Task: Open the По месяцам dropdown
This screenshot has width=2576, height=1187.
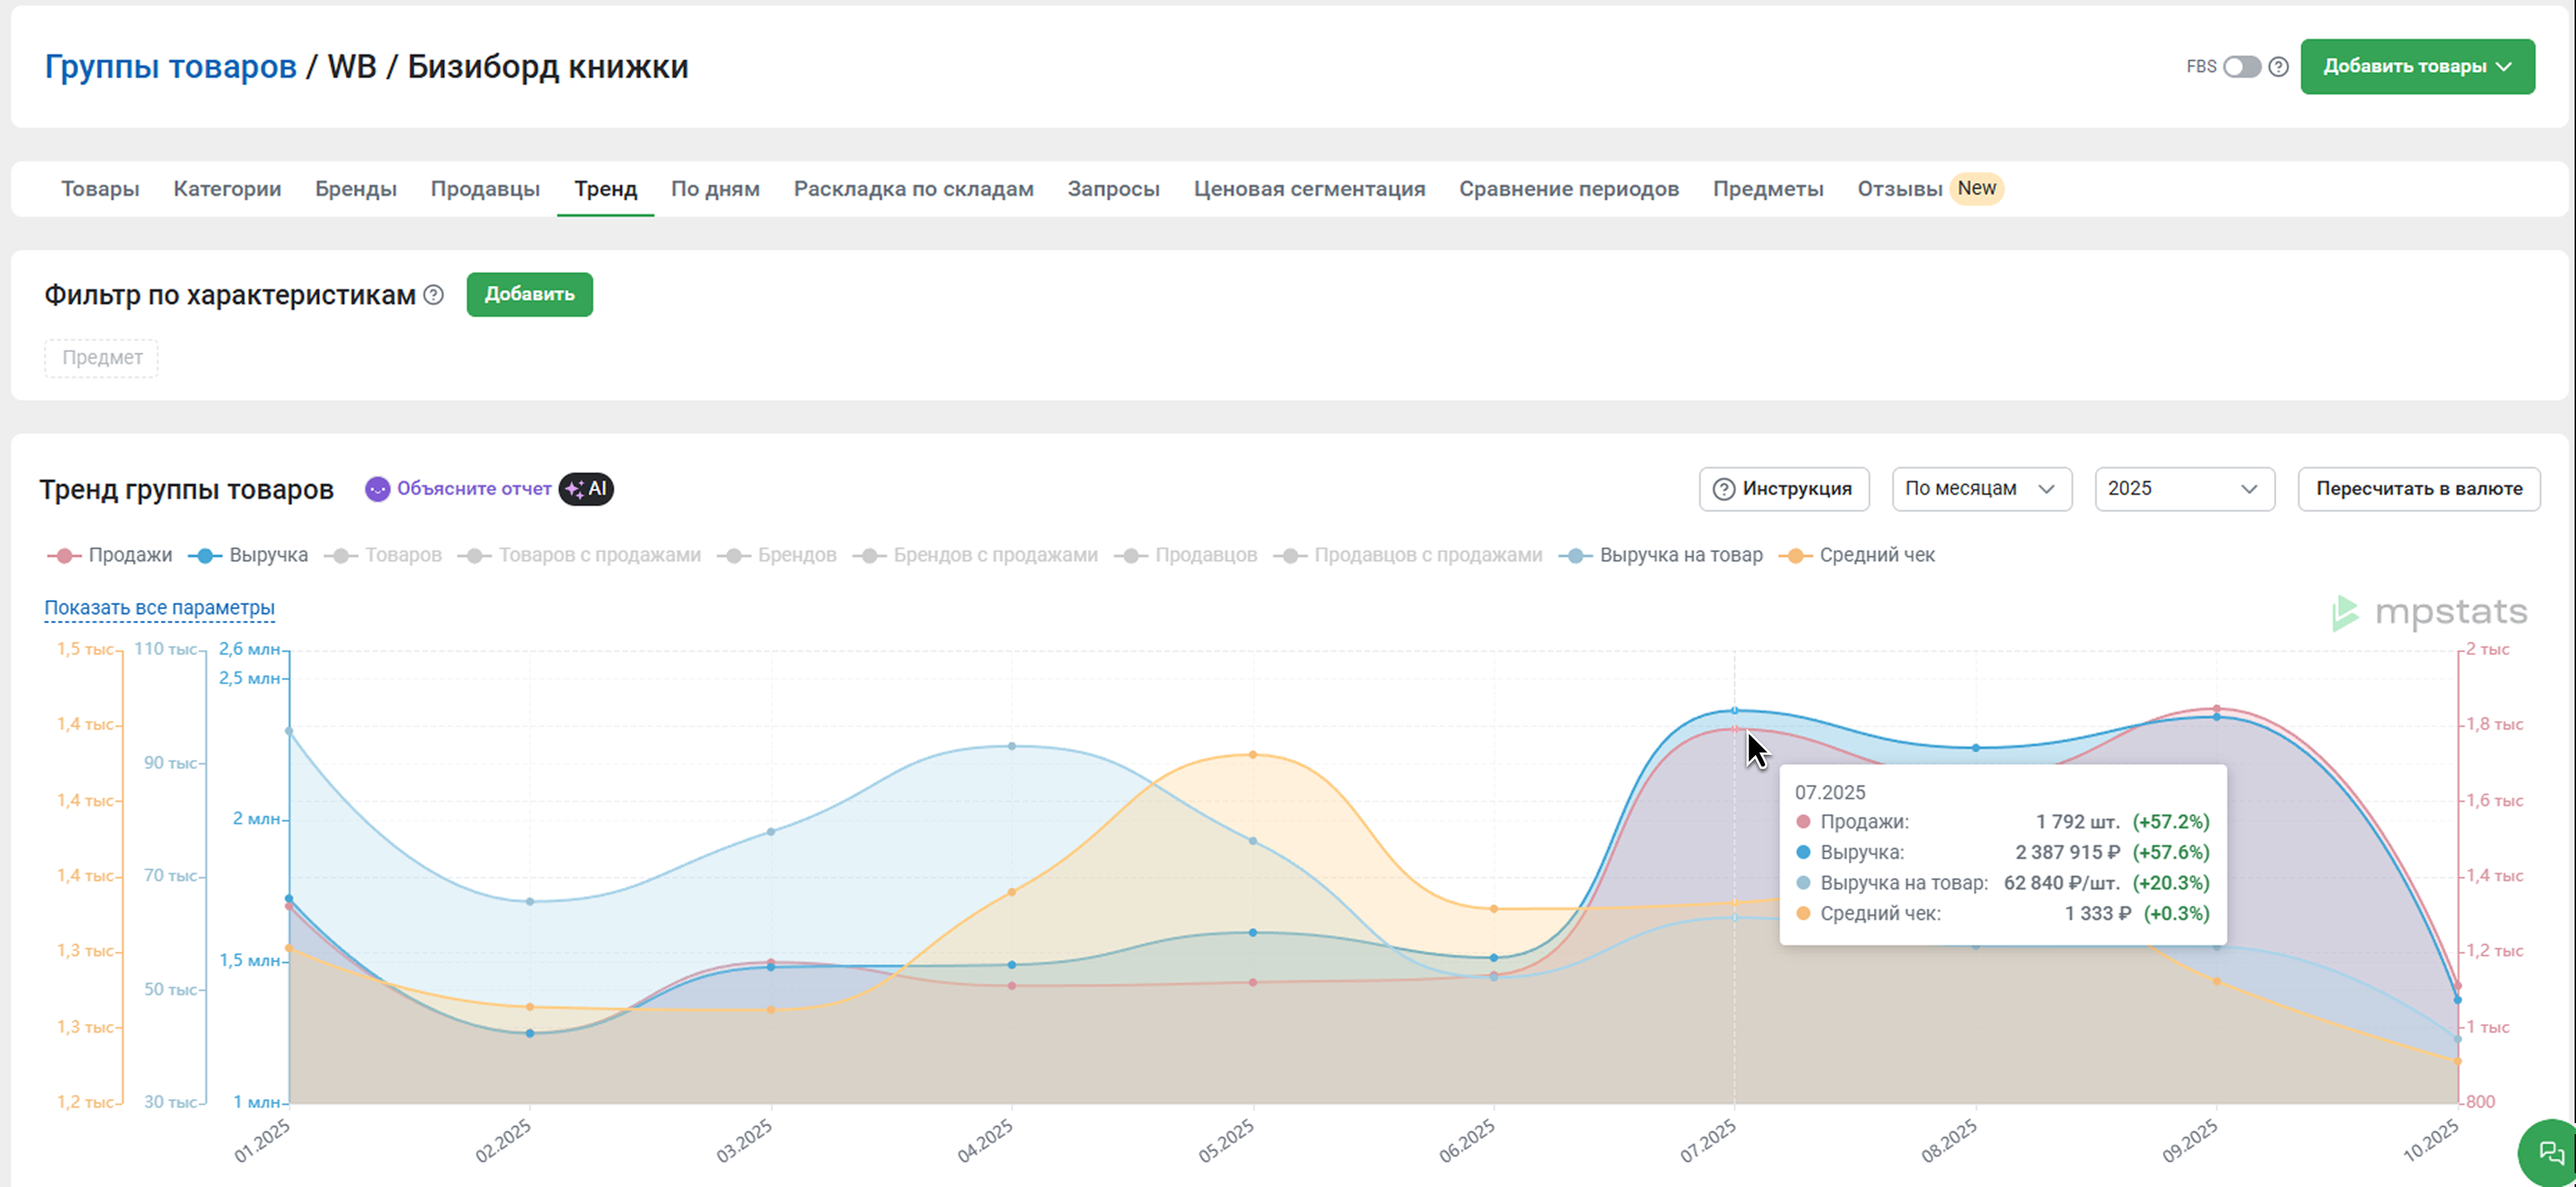Action: (1980, 489)
